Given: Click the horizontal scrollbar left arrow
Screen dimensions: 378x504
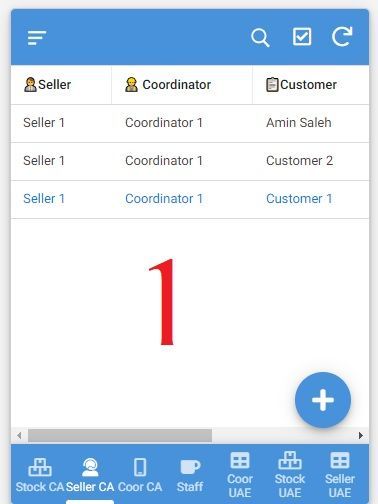Looking at the screenshot, I should click(x=19, y=435).
